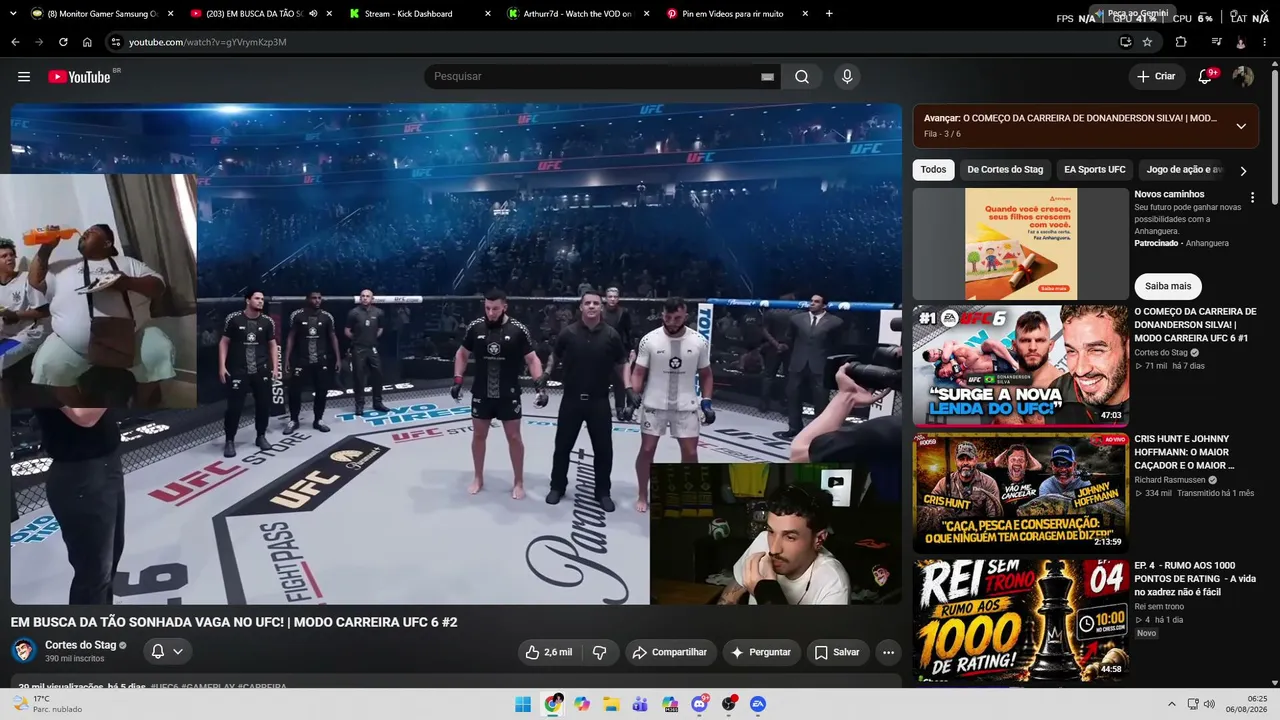Select the Todos filter chip

pos(933,170)
